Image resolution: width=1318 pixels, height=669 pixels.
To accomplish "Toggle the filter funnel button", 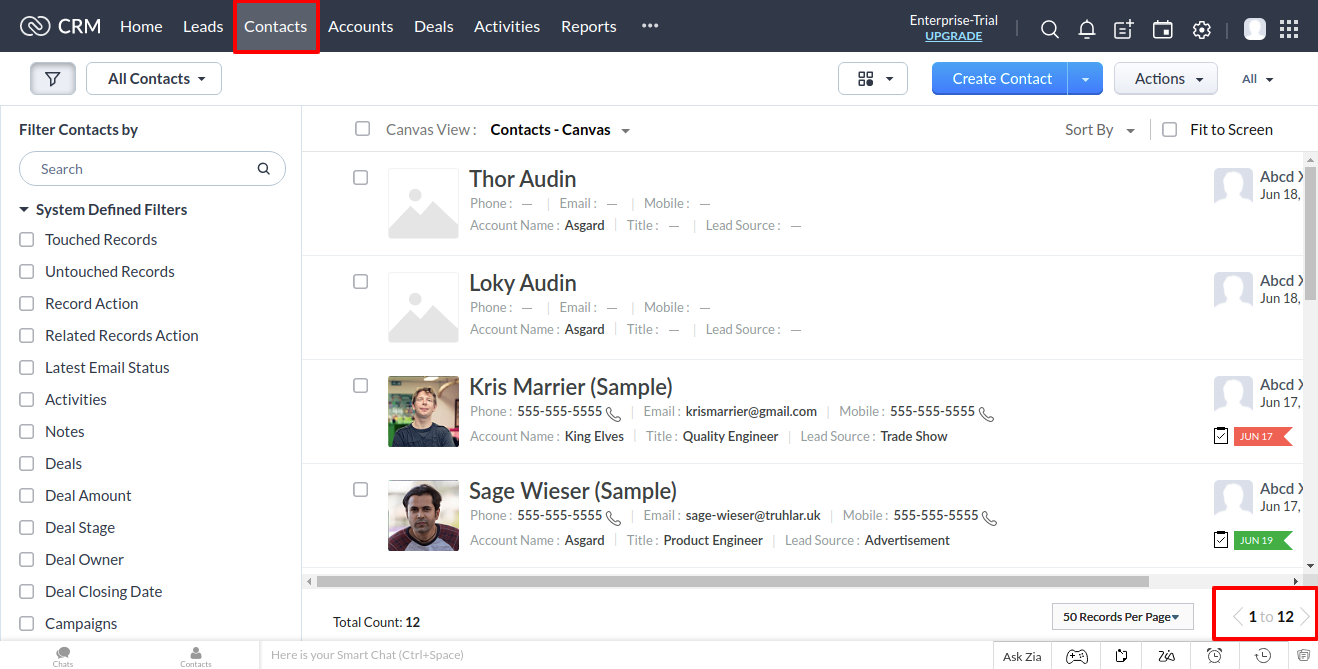I will click(53, 79).
